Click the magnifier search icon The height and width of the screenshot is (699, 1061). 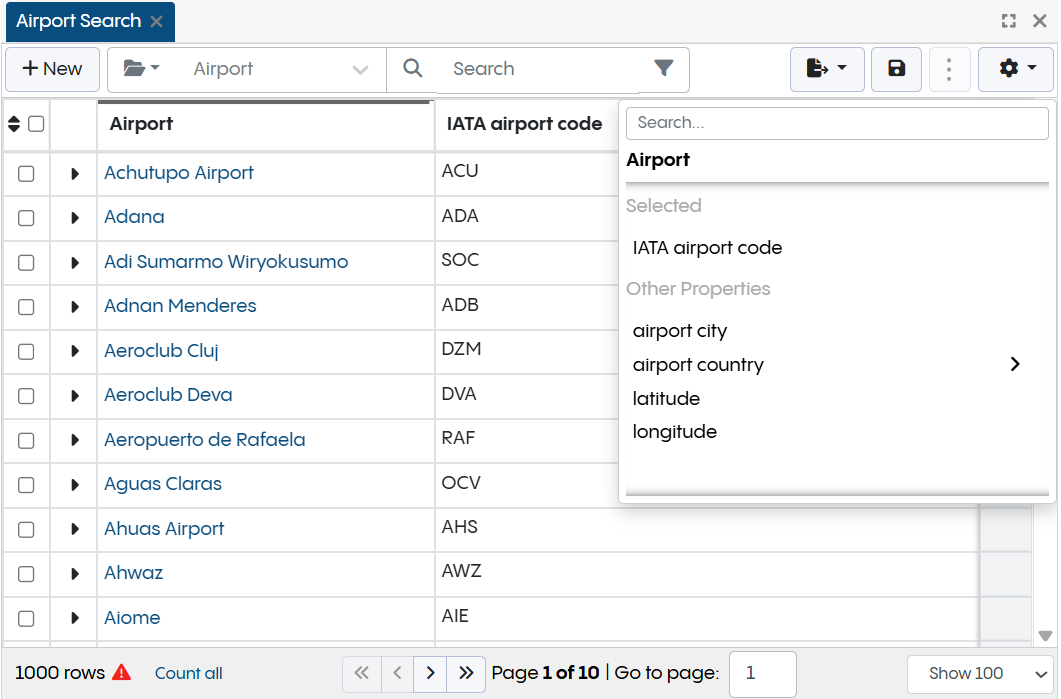[413, 69]
